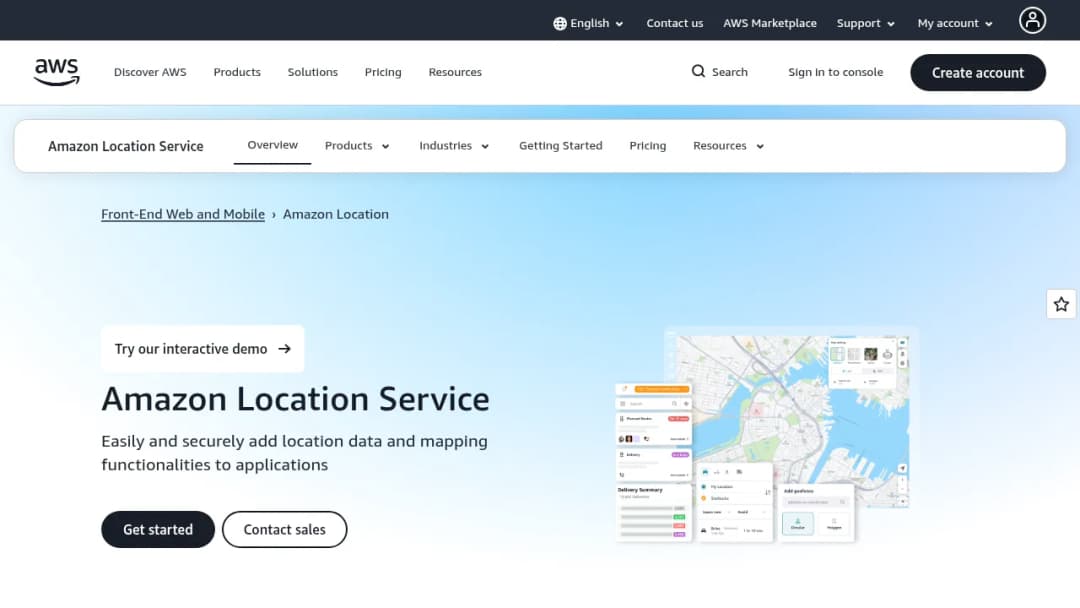Open Front-End Web and Mobile breadcrumb
Screen dimensions: 1080x608
pyautogui.click(x=183, y=214)
